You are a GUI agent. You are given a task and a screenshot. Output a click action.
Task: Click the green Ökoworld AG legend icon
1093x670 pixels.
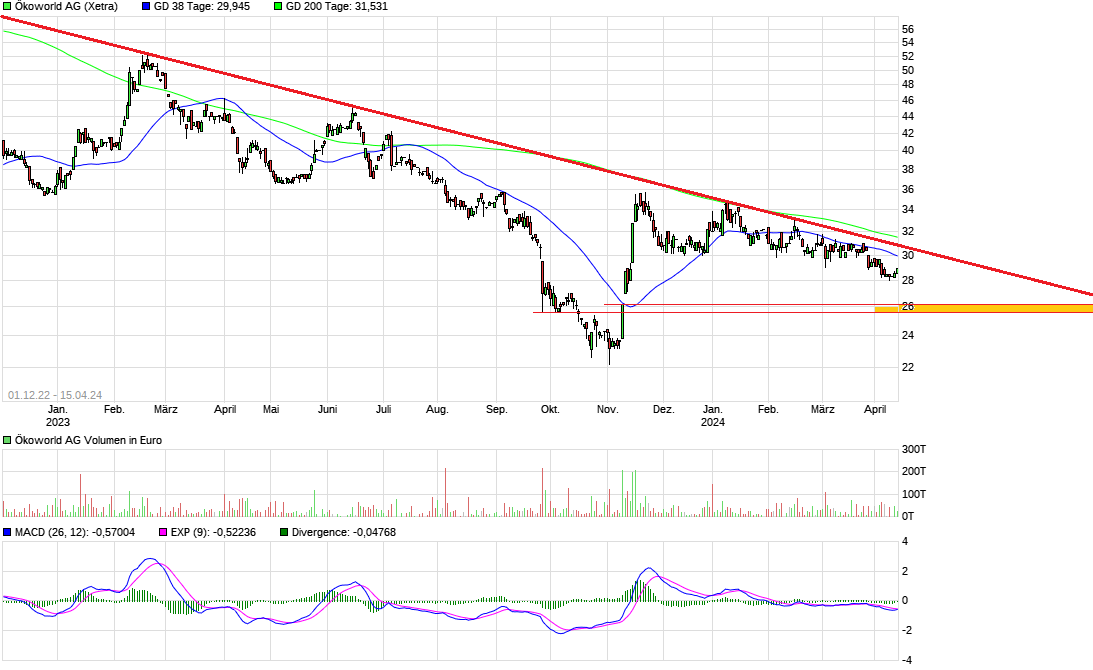coord(8,6)
